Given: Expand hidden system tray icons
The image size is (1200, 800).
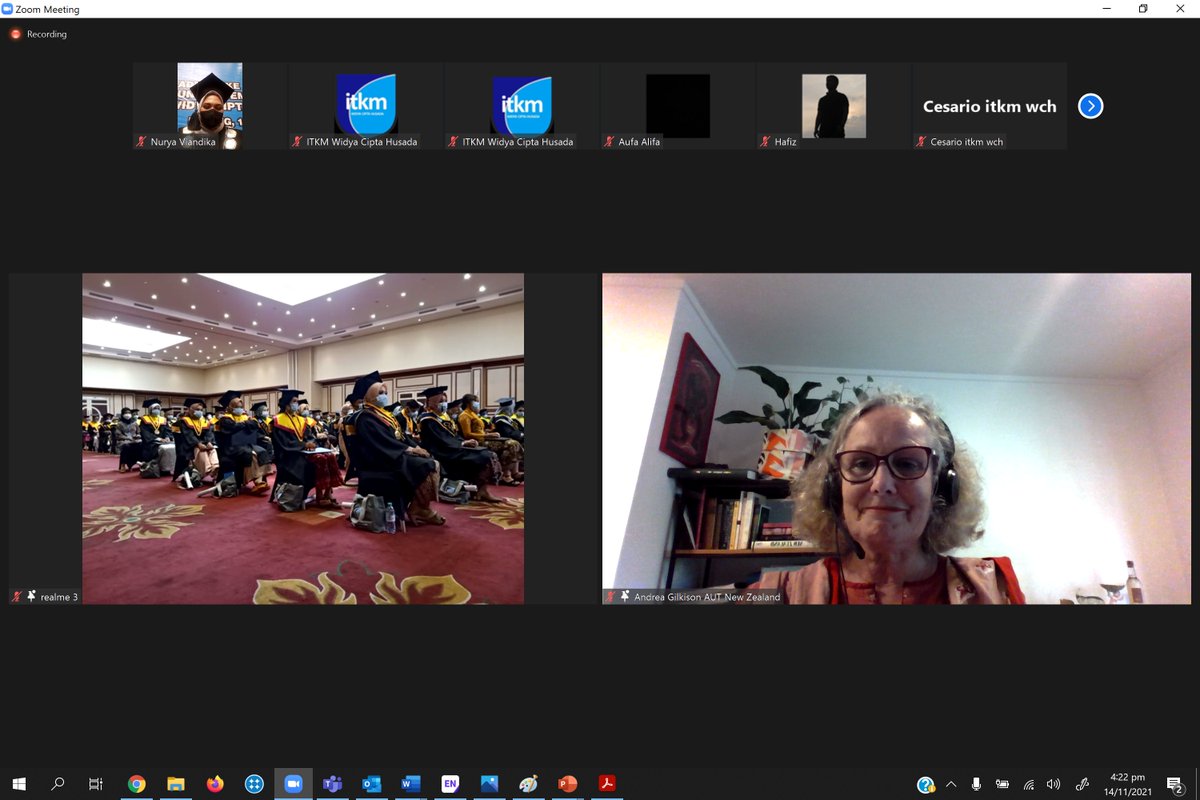Looking at the screenshot, I should click(951, 784).
